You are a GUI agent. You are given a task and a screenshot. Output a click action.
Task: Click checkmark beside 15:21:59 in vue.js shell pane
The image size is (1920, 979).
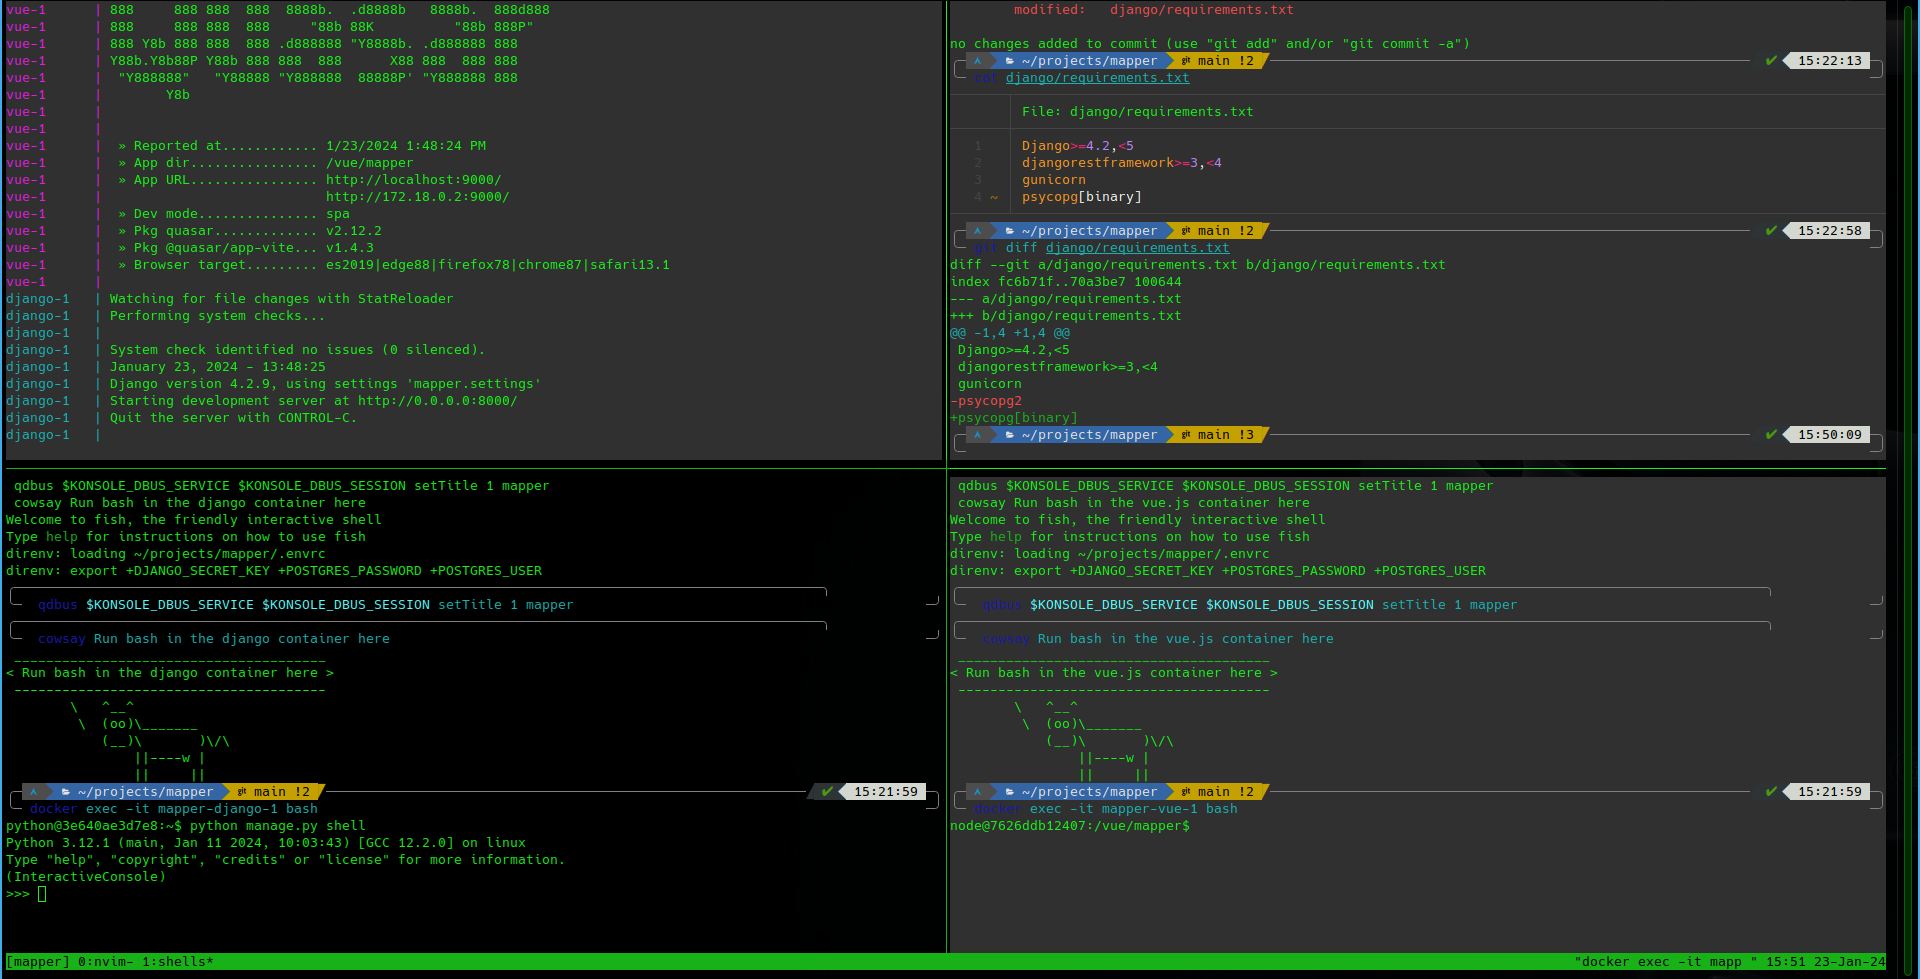coord(1772,792)
